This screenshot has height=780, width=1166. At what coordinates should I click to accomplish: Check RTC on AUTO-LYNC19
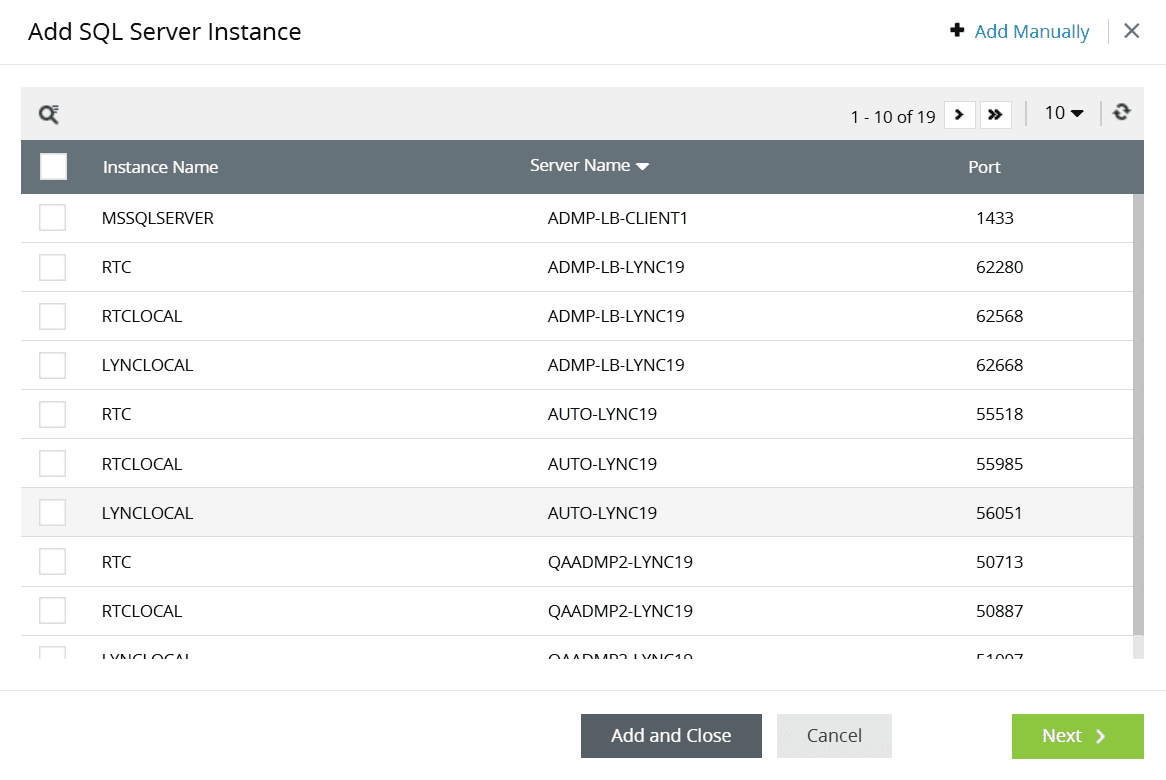click(x=52, y=414)
